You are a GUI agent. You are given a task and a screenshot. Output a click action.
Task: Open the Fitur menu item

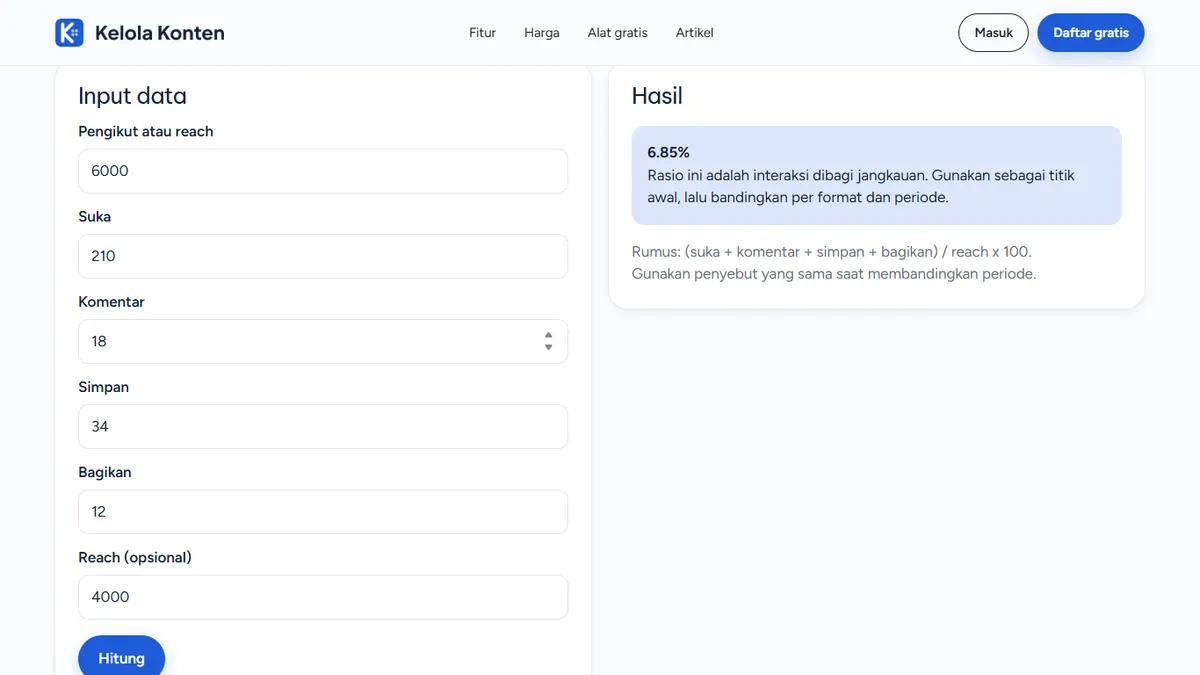(x=482, y=33)
